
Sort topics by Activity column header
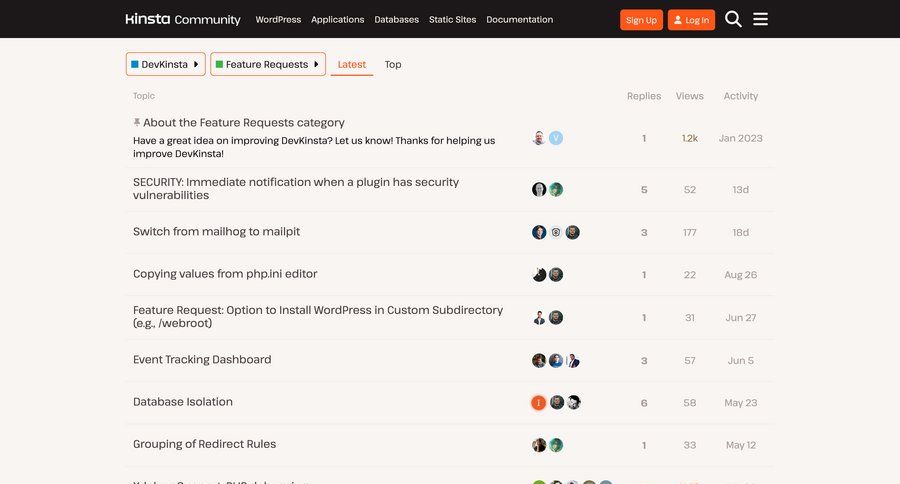740,96
